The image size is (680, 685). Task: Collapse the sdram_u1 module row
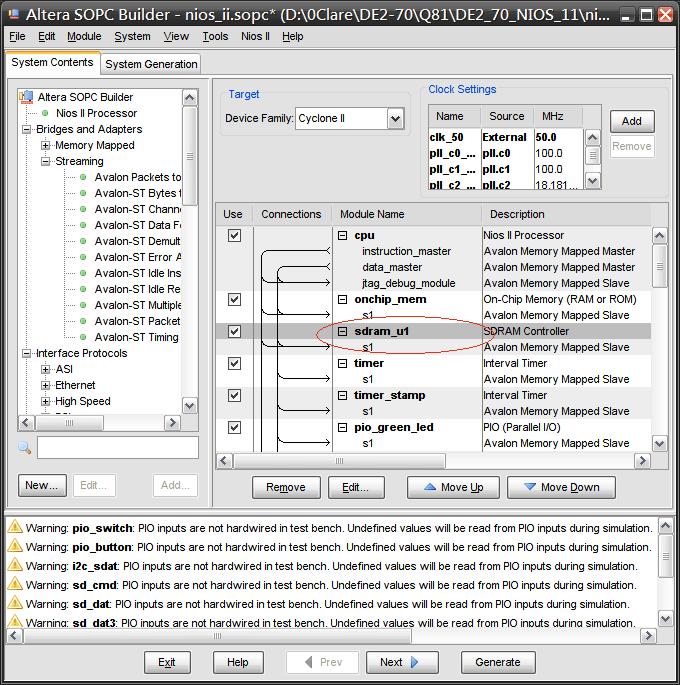click(x=343, y=331)
